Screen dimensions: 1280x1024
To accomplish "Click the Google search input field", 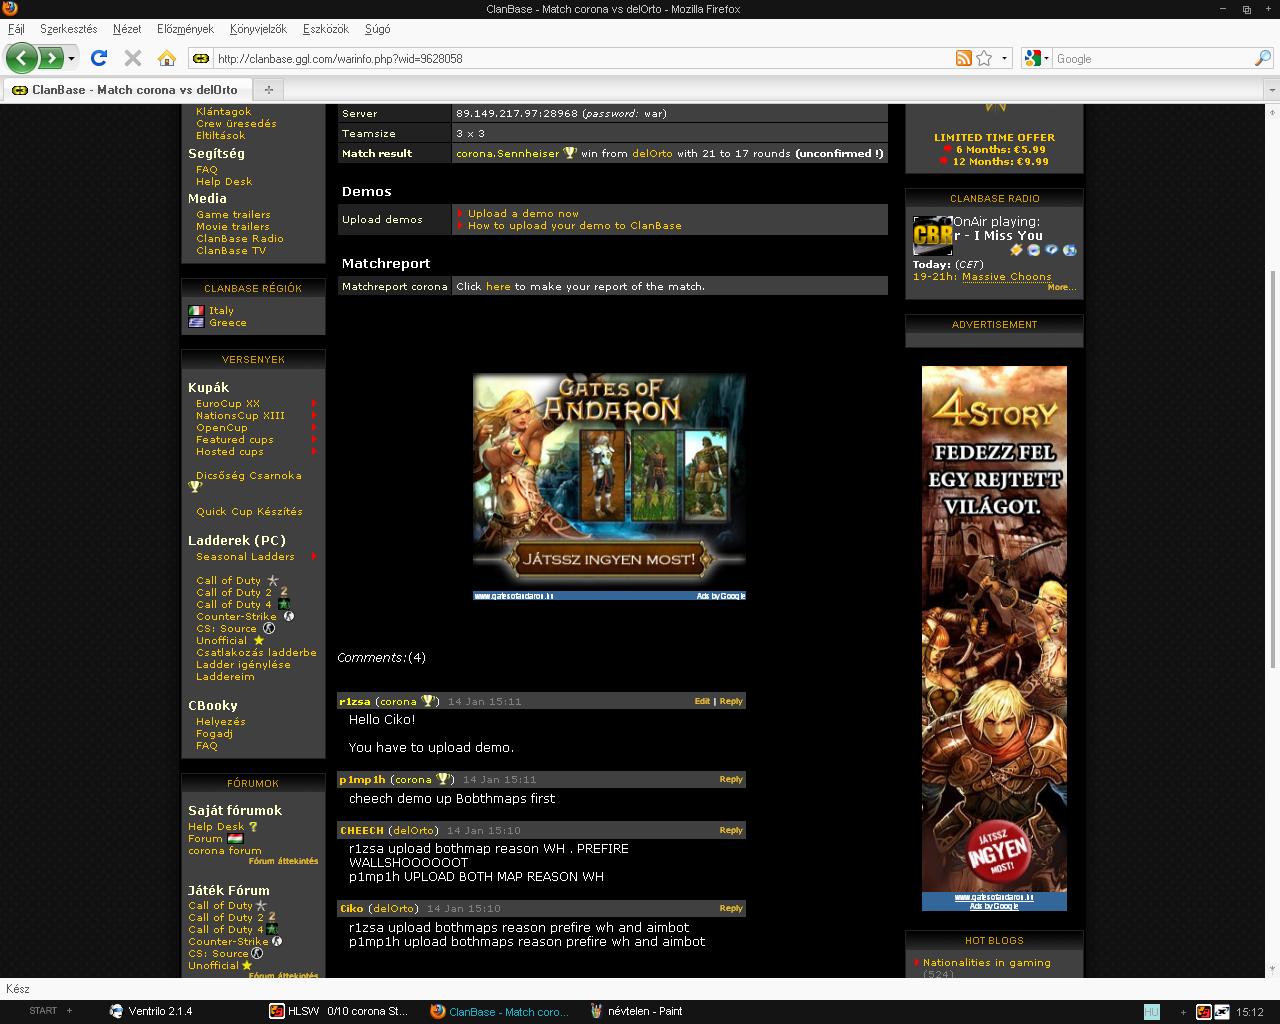I will (x=1150, y=58).
